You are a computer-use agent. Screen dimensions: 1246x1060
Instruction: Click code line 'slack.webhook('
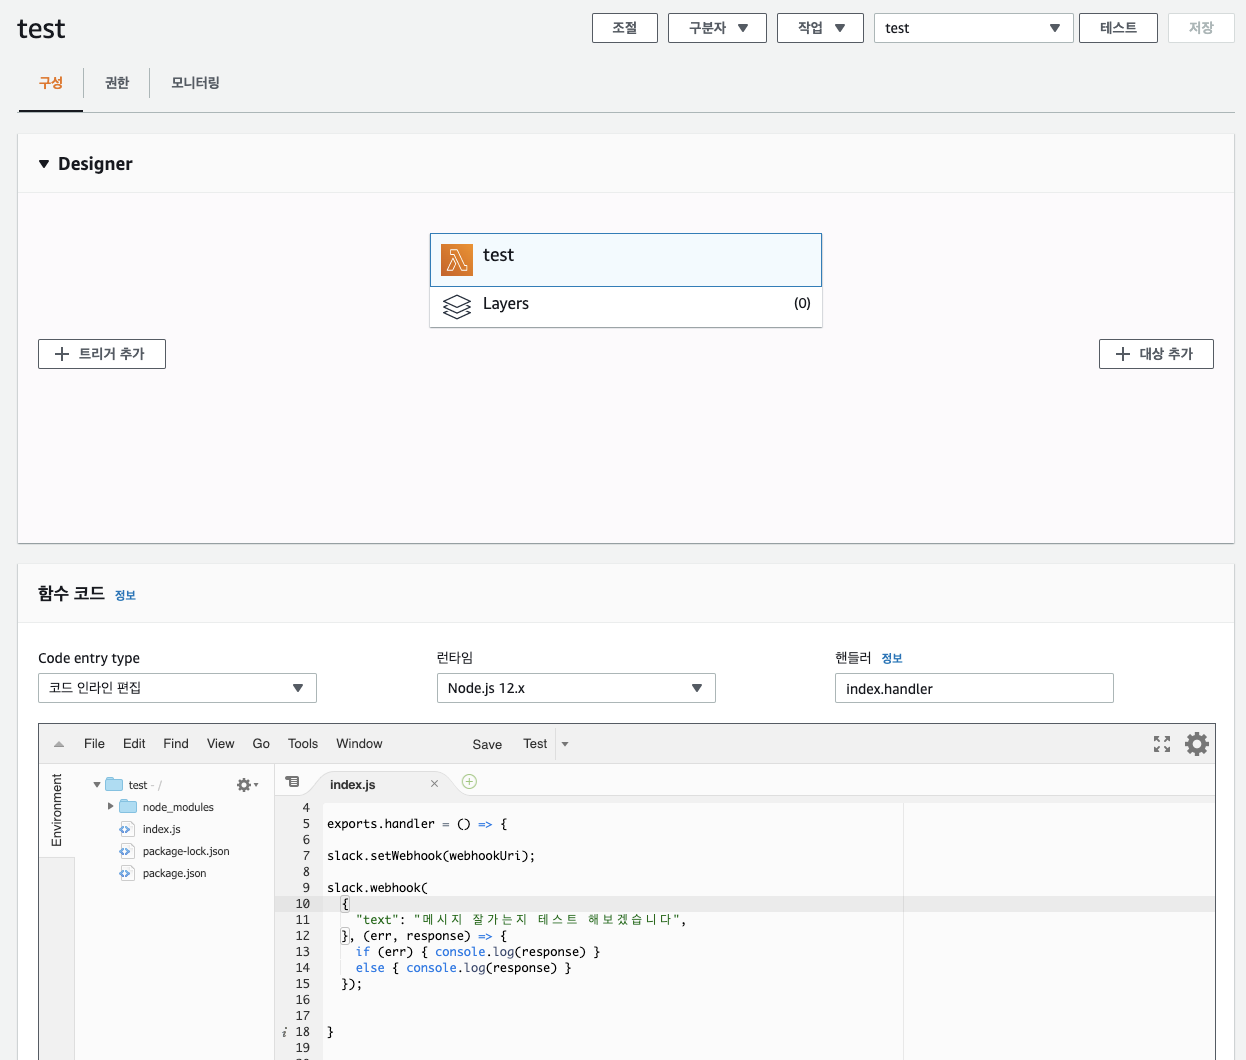click(377, 888)
